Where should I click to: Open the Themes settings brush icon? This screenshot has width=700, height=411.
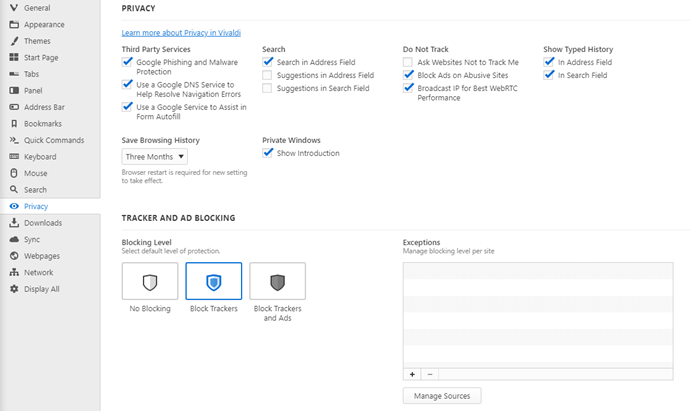tap(14, 41)
